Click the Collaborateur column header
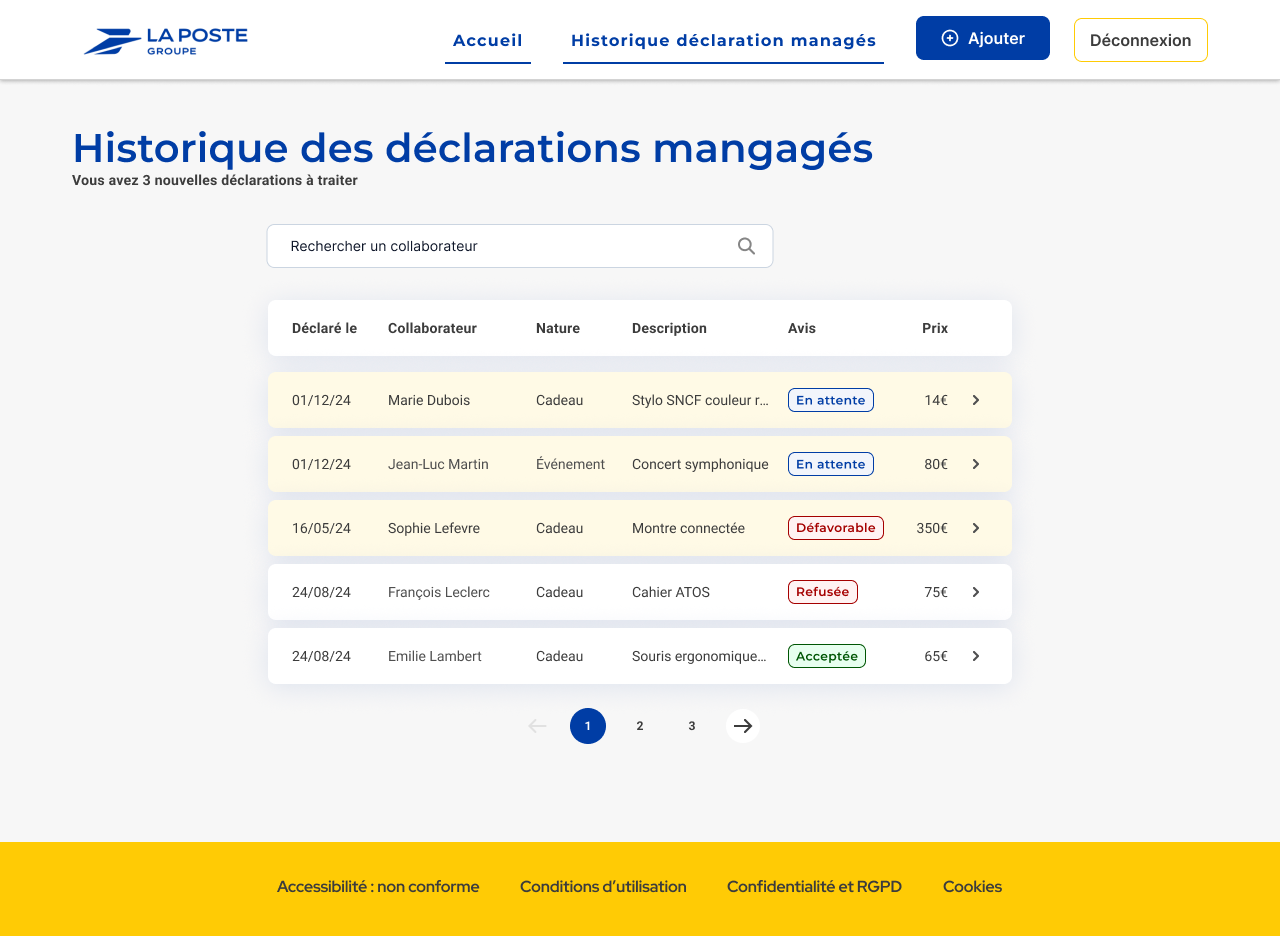The height and width of the screenshot is (936, 1280). 432,328
